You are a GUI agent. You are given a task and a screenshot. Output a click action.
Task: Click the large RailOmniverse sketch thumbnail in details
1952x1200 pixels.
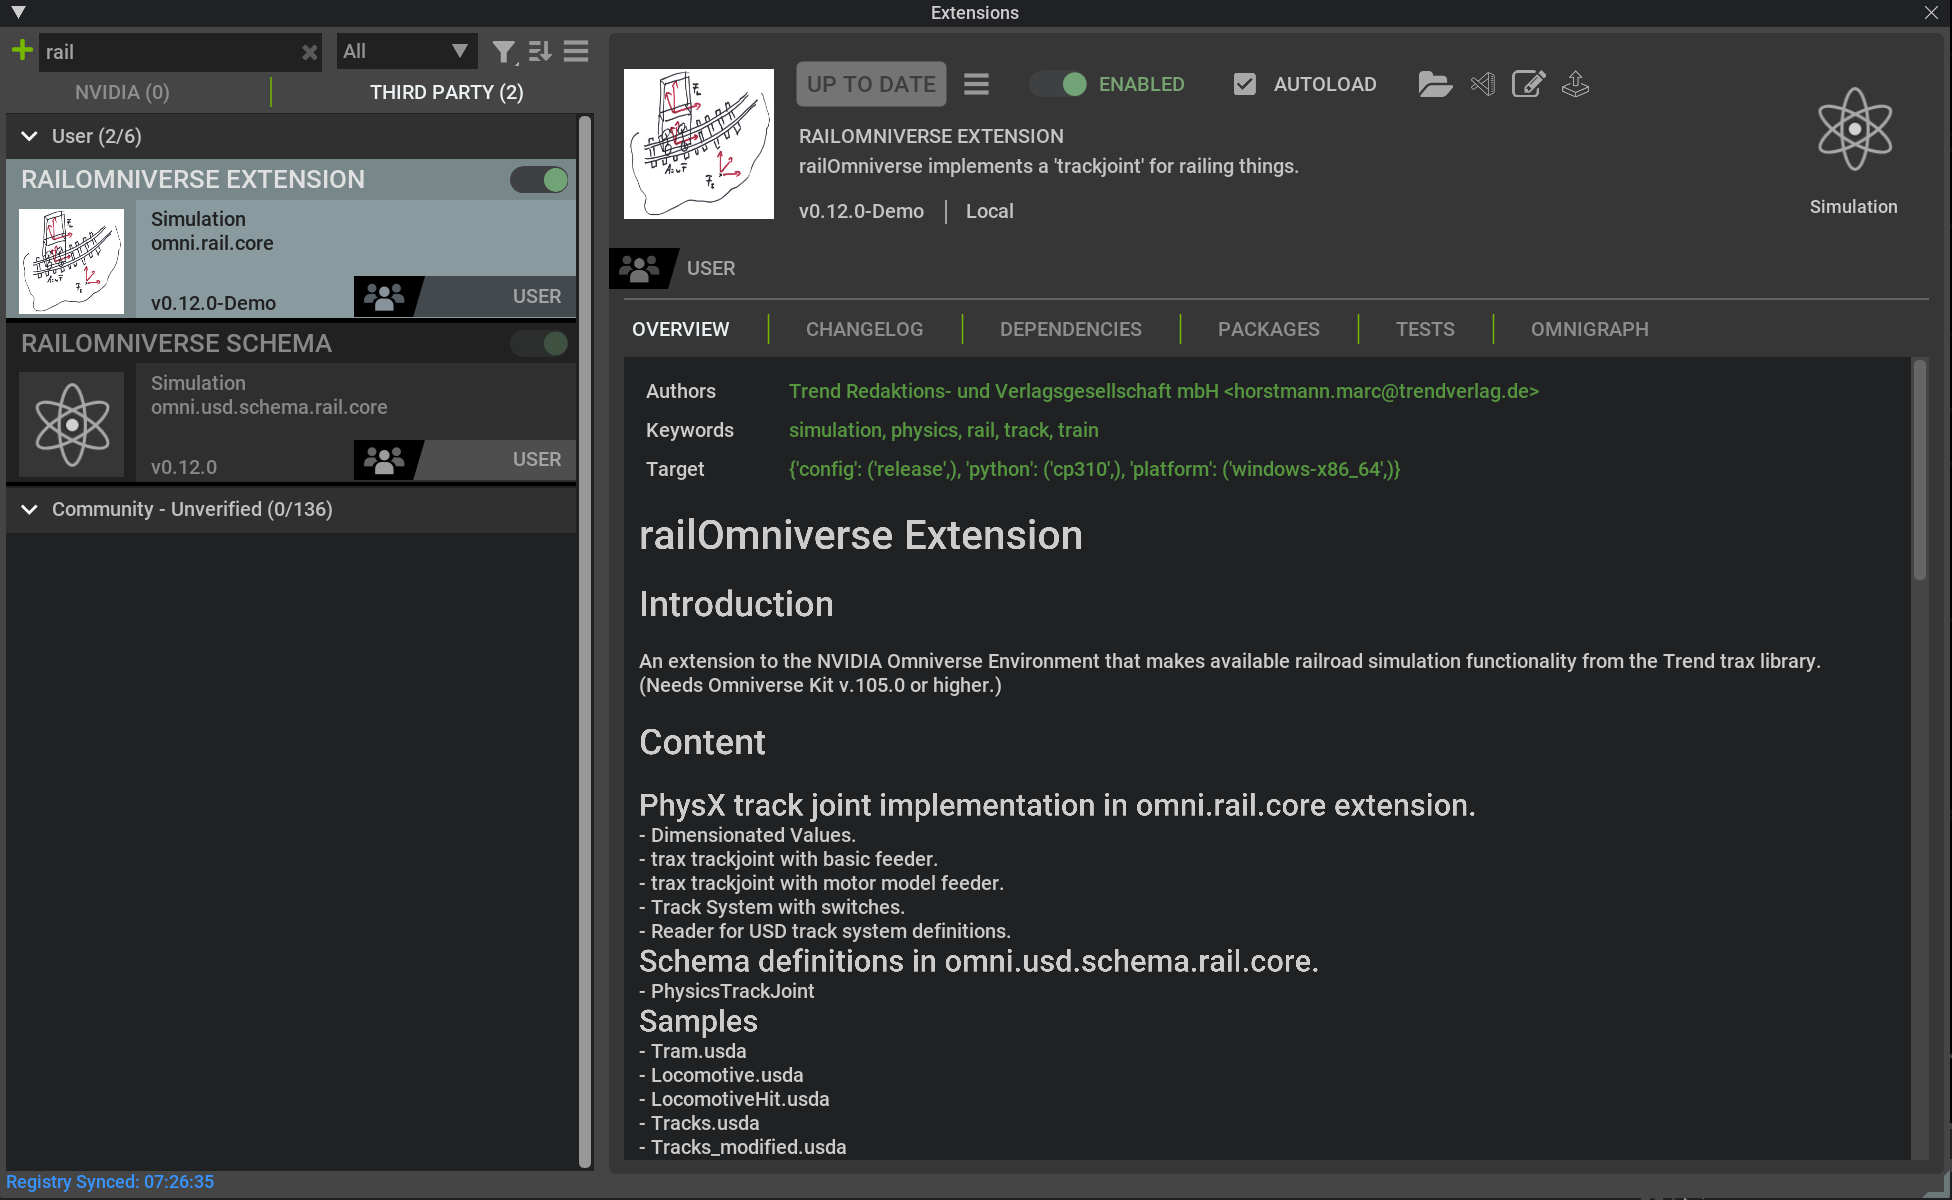pos(699,144)
